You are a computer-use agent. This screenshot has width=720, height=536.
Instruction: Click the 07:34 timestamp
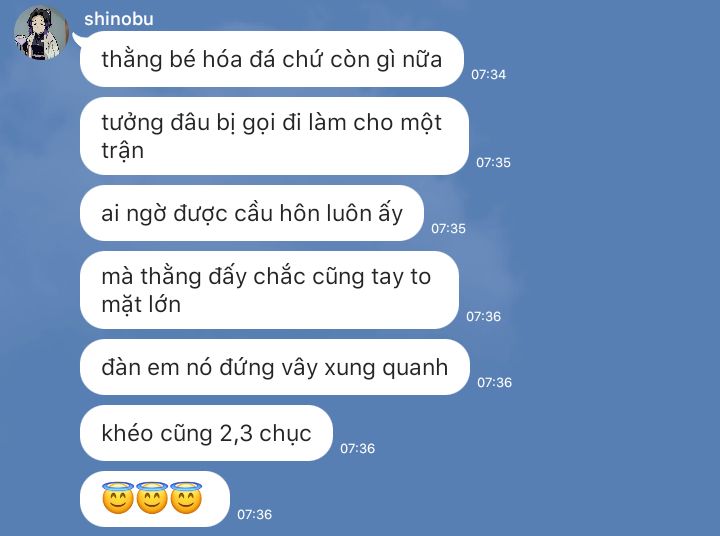point(489,74)
